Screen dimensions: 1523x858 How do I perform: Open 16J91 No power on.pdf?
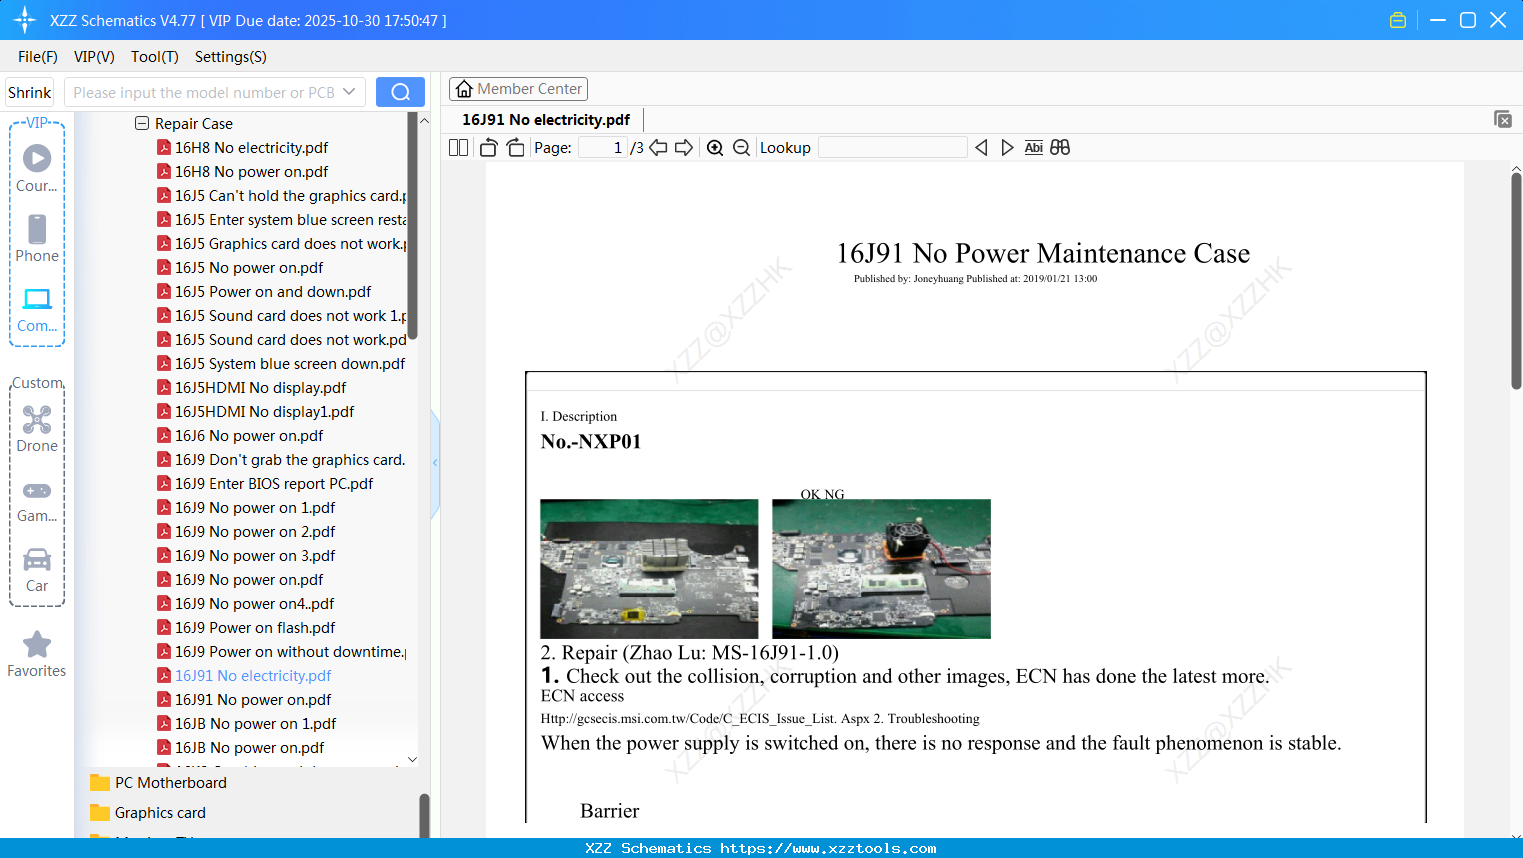pyautogui.click(x=244, y=700)
